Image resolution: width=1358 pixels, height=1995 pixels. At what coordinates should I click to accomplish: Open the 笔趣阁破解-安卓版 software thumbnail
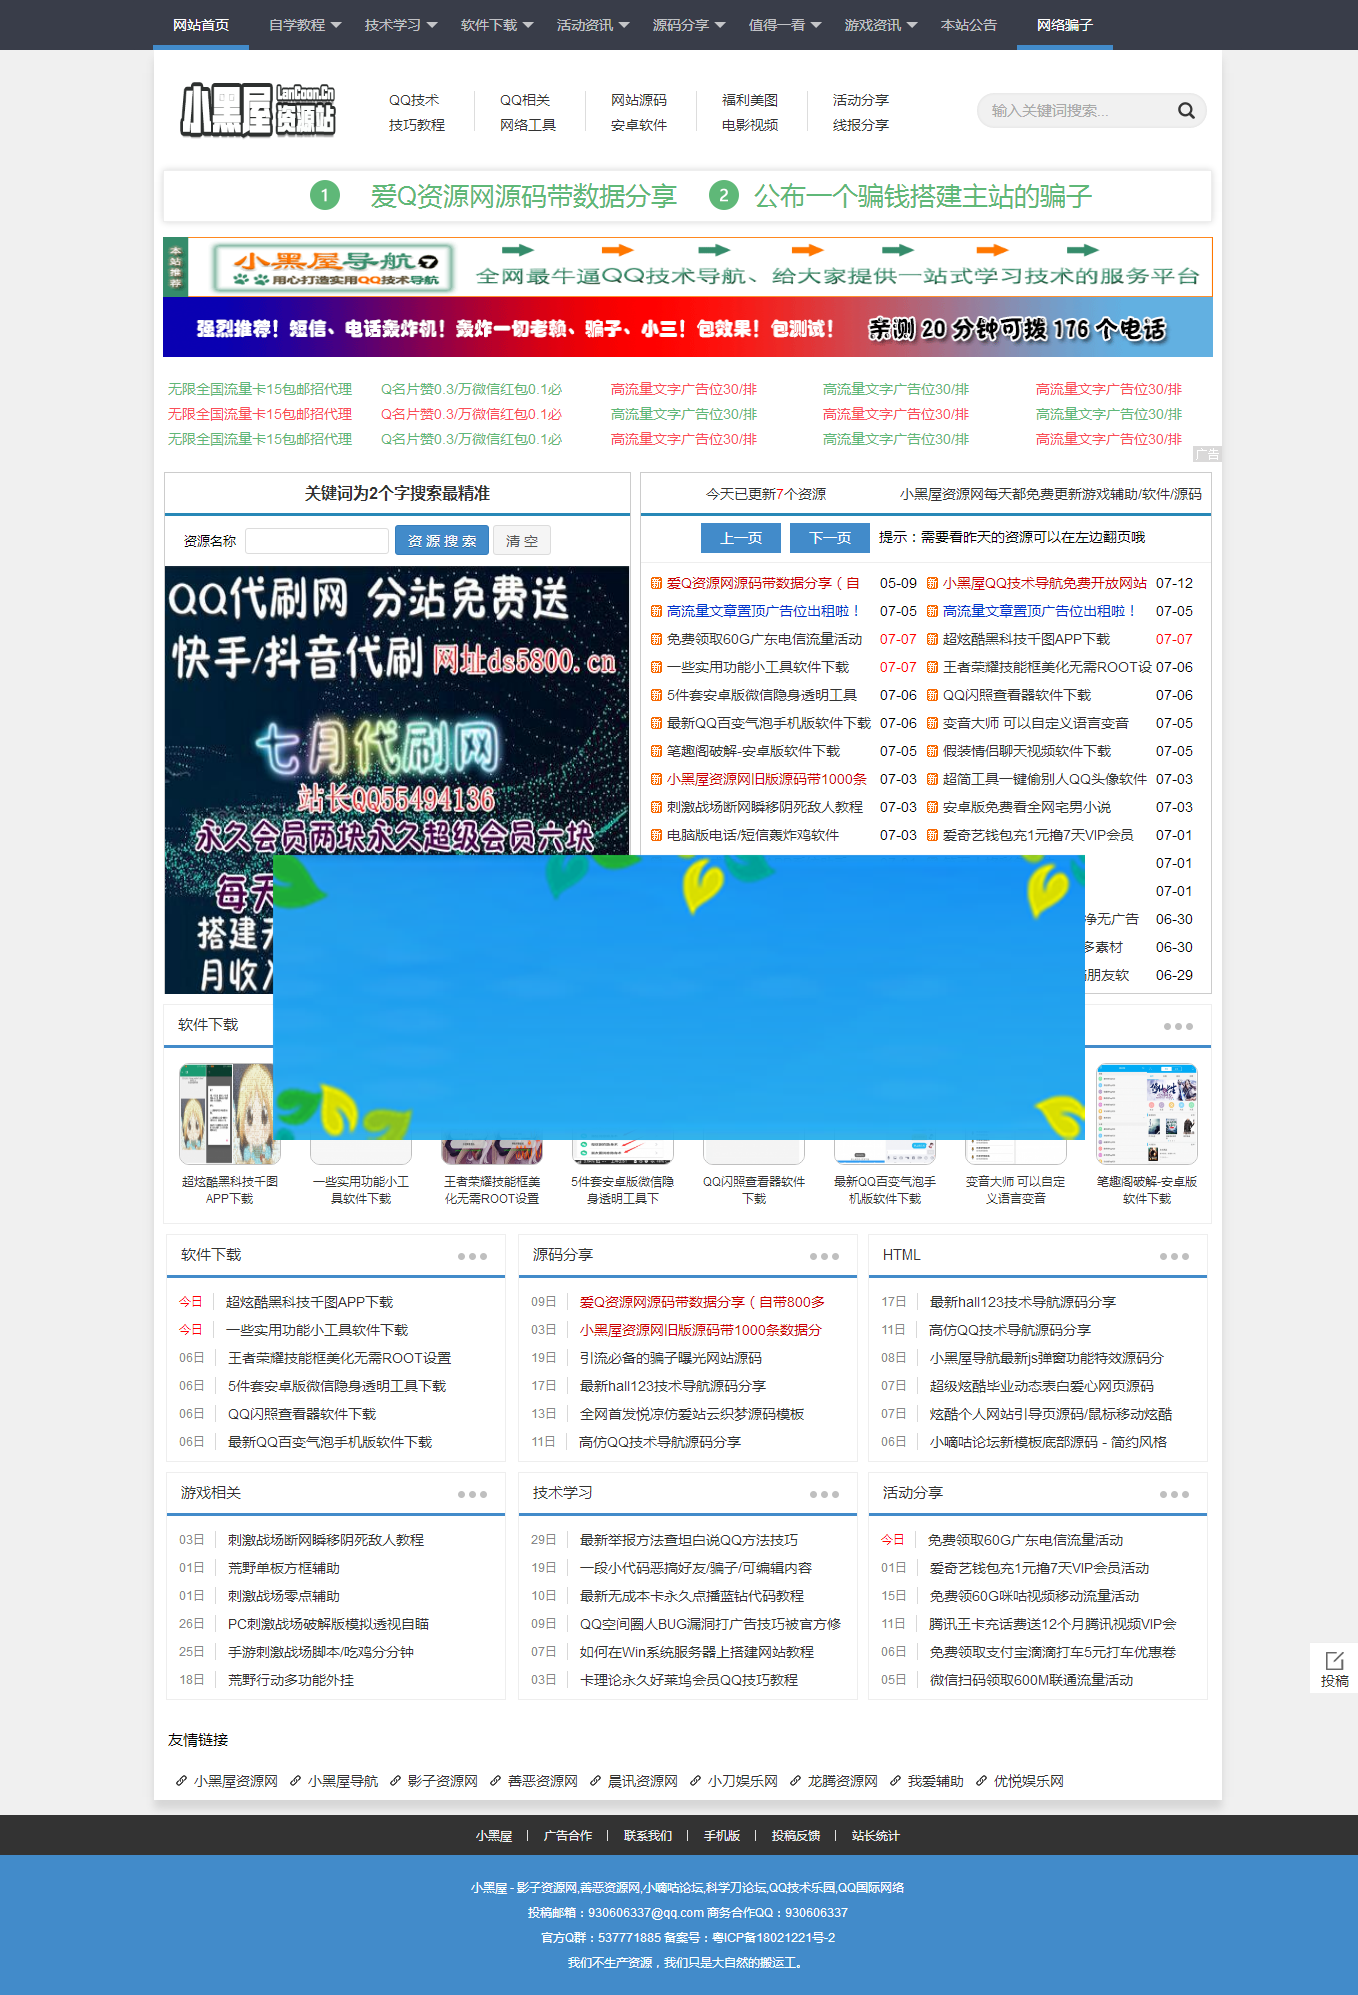pyautogui.click(x=1146, y=1114)
